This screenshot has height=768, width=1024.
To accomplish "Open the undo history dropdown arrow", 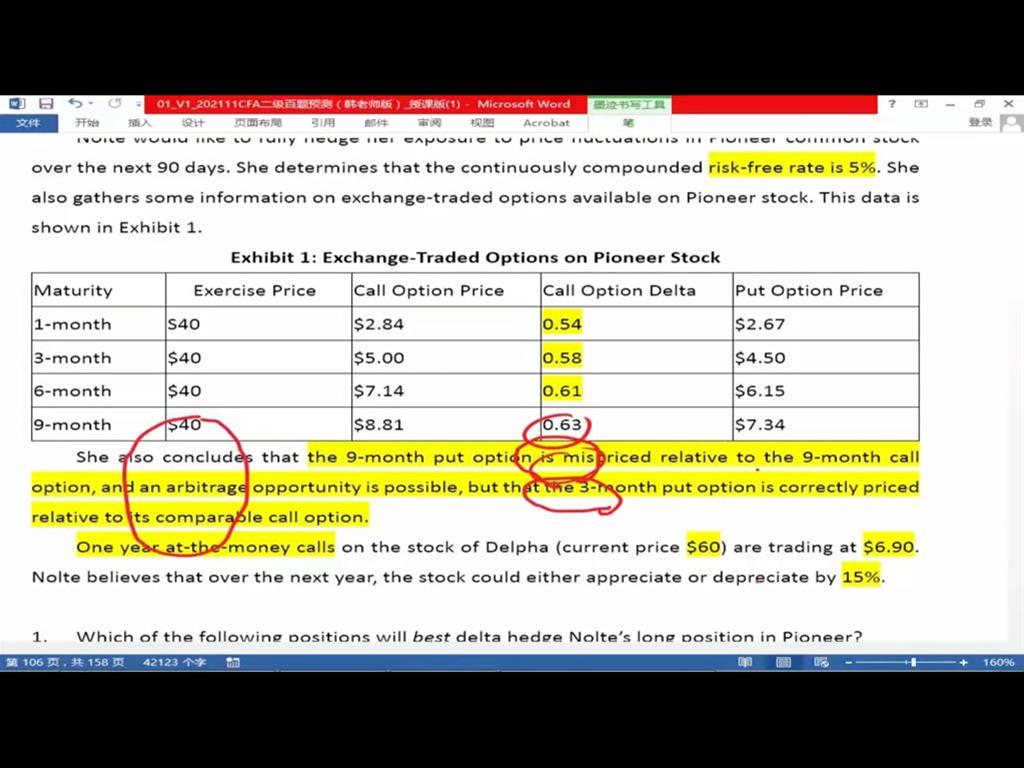I will [91, 104].
